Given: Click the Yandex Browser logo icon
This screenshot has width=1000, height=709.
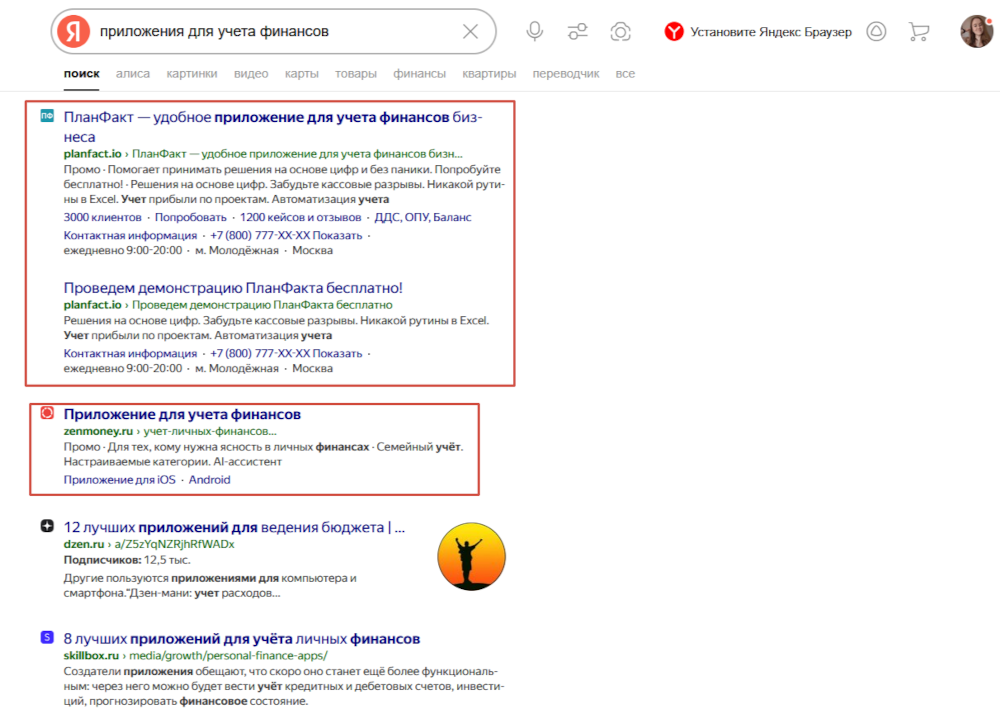Looking at the screenshot, I should [673, 31].
